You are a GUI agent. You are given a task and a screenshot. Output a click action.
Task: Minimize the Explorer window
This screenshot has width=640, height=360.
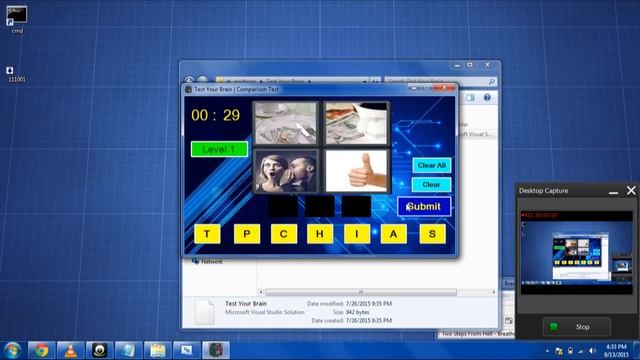pos(457,65)
